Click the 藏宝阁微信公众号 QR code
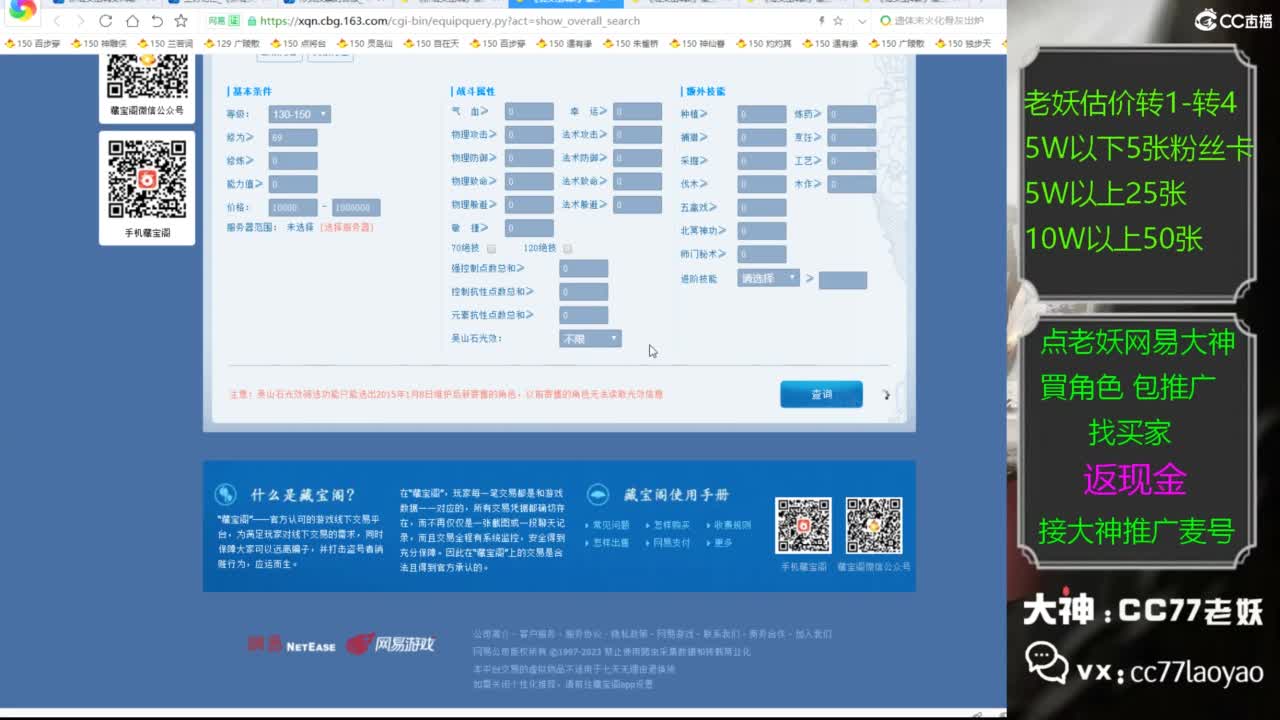The width and height of the screenshot is (1280, 720). (147, 75)
